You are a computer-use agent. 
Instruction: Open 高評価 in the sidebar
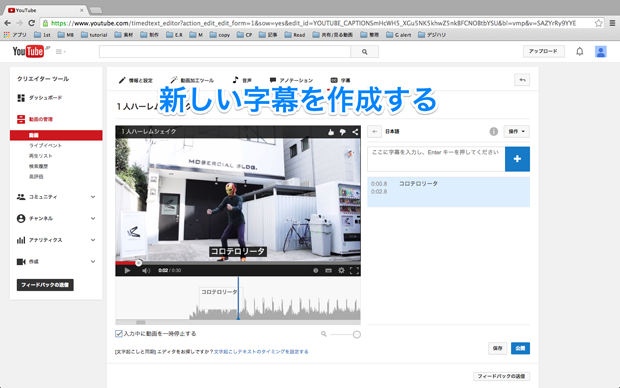36,176
